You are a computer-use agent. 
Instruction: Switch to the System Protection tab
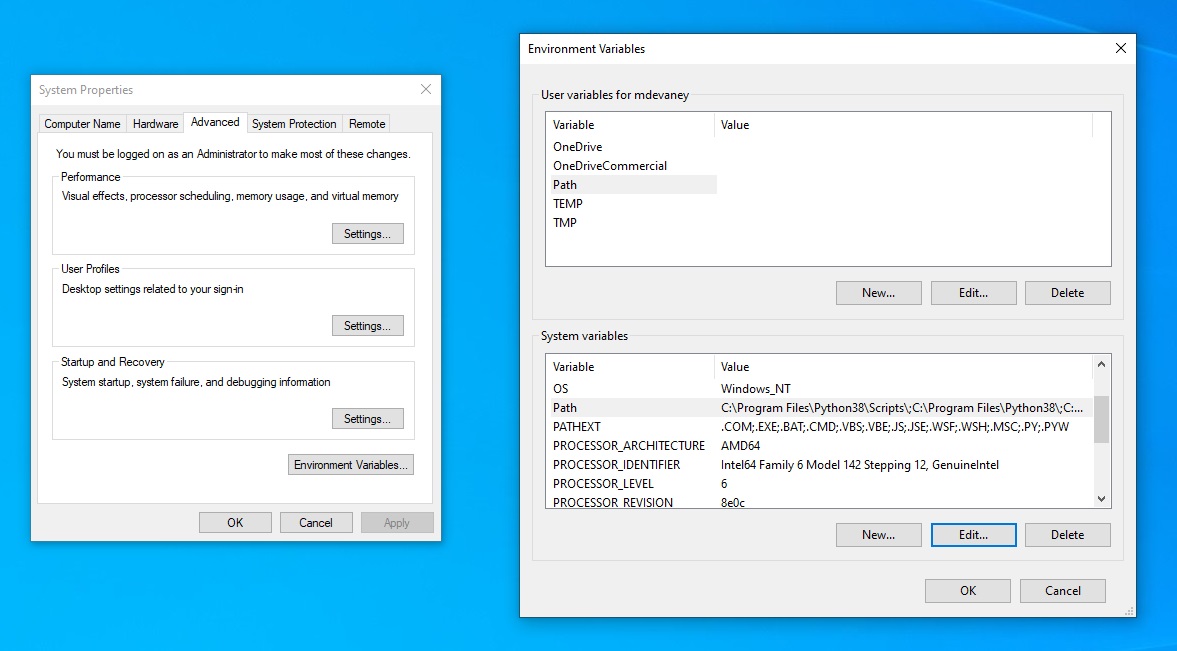[x=294, y=123]
